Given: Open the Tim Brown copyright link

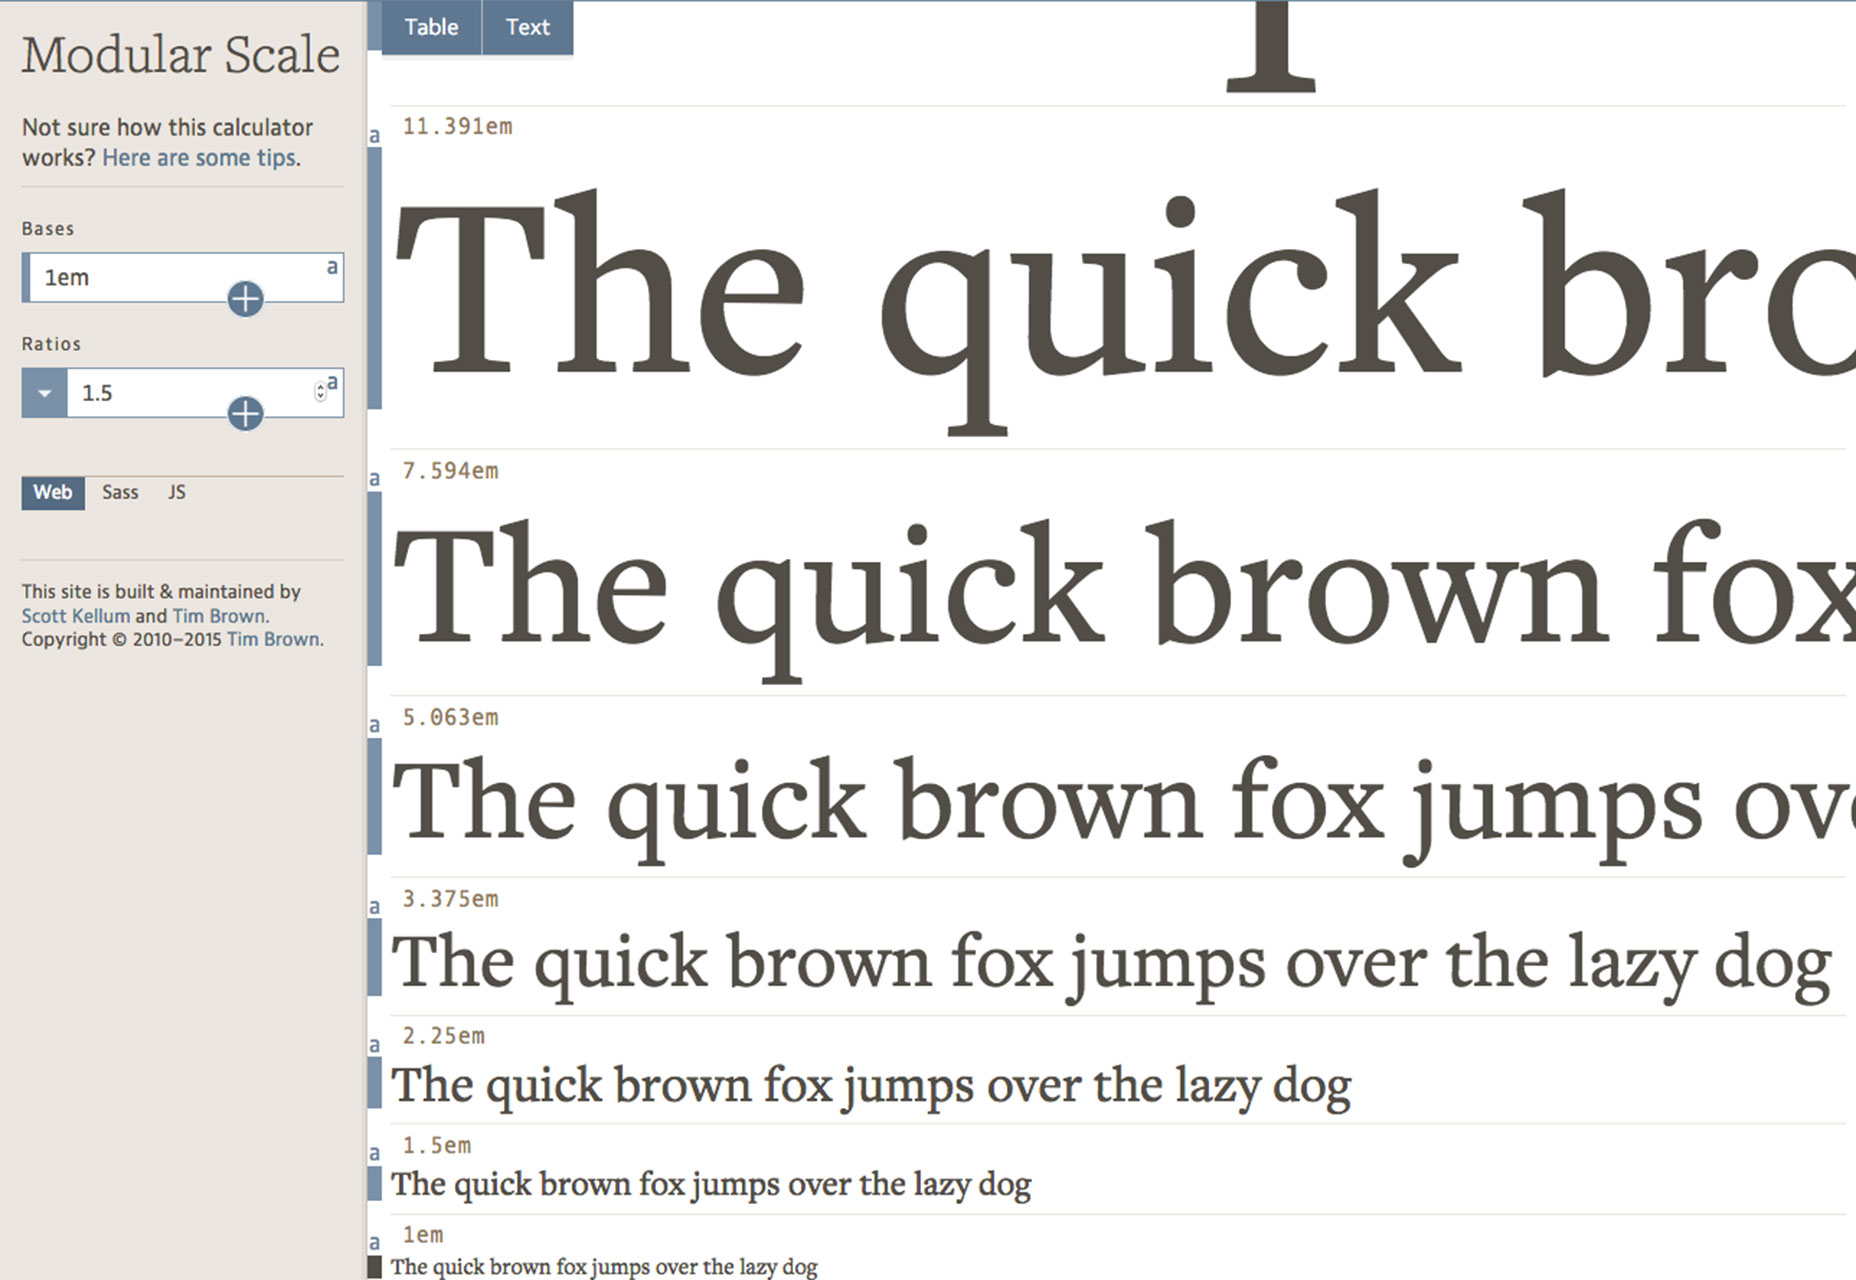Looking at the screenshot, I should click(274, 639).
